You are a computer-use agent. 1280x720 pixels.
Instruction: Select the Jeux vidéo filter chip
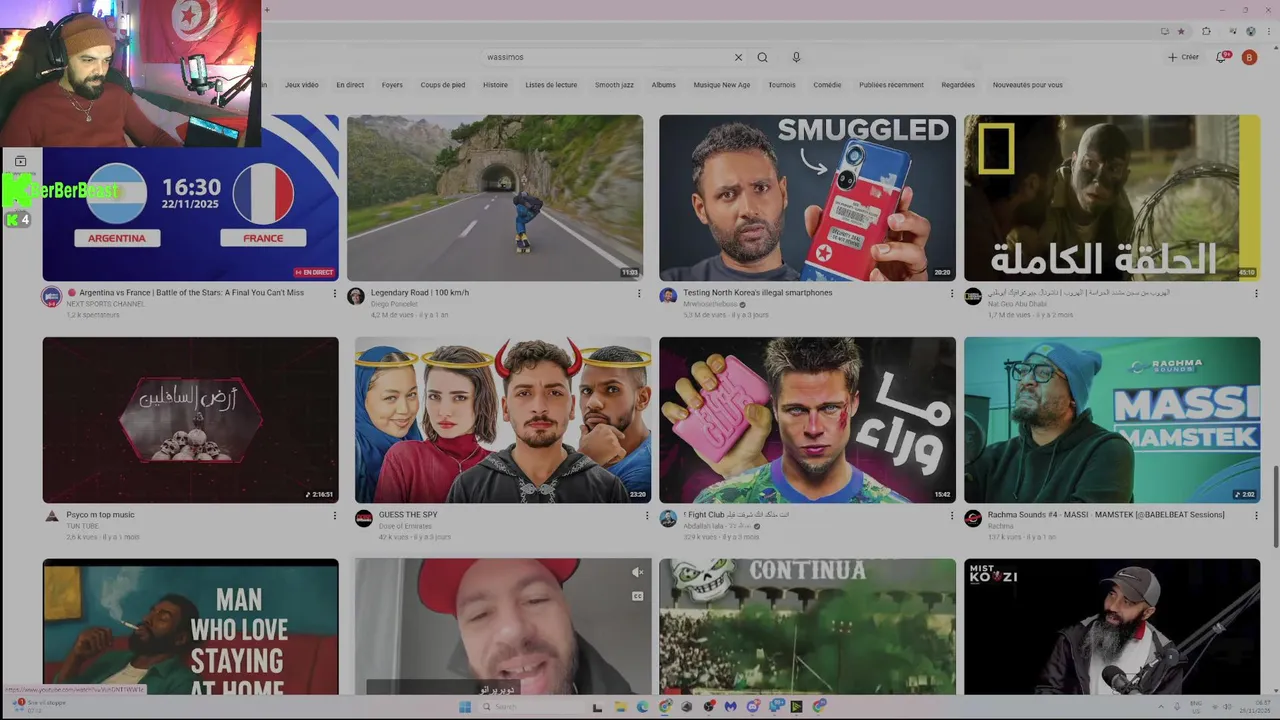click(x=301, y=85)
